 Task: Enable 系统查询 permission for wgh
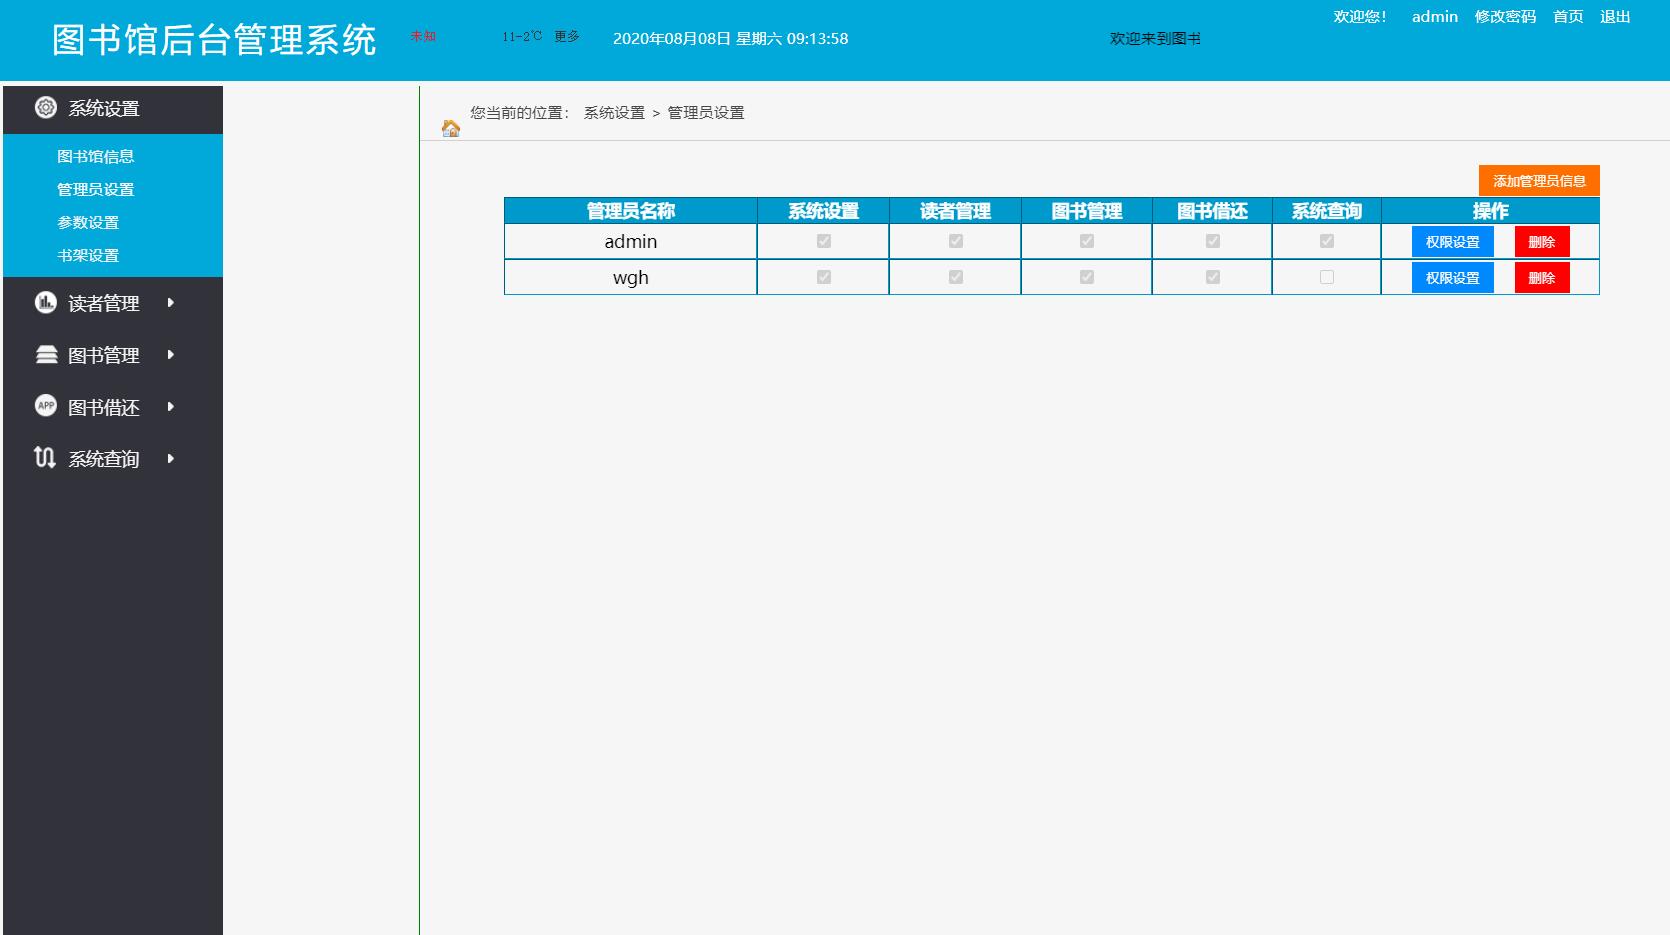(x=1326, y=277)
